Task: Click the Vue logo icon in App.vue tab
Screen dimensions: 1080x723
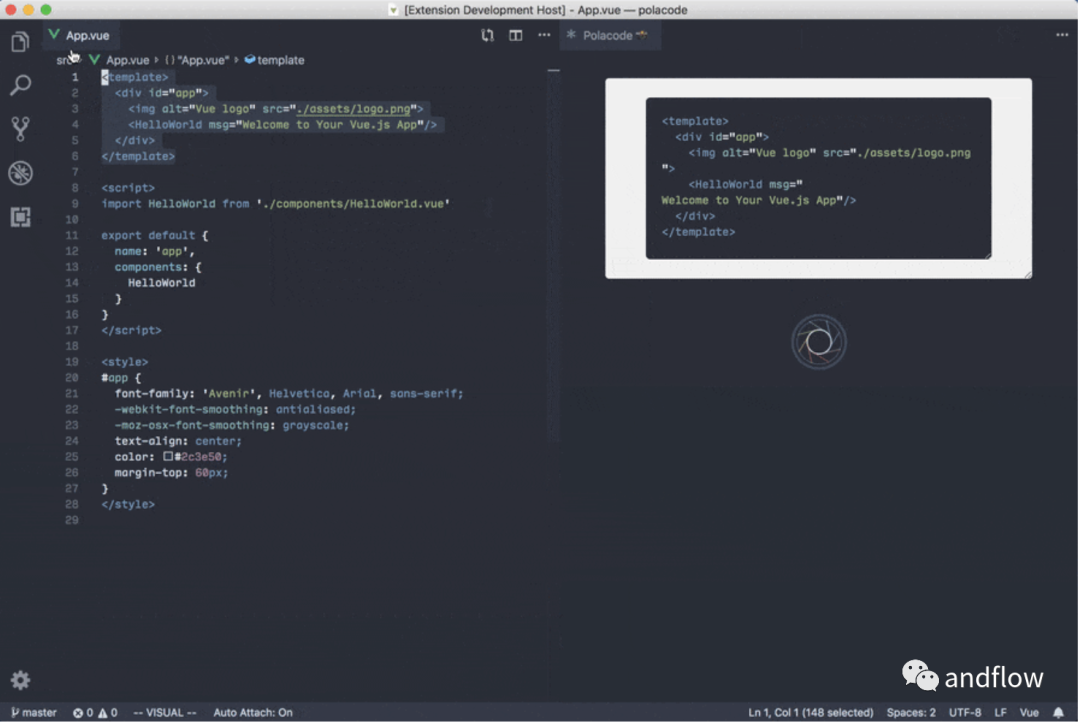Action: [x=54, y=35]
